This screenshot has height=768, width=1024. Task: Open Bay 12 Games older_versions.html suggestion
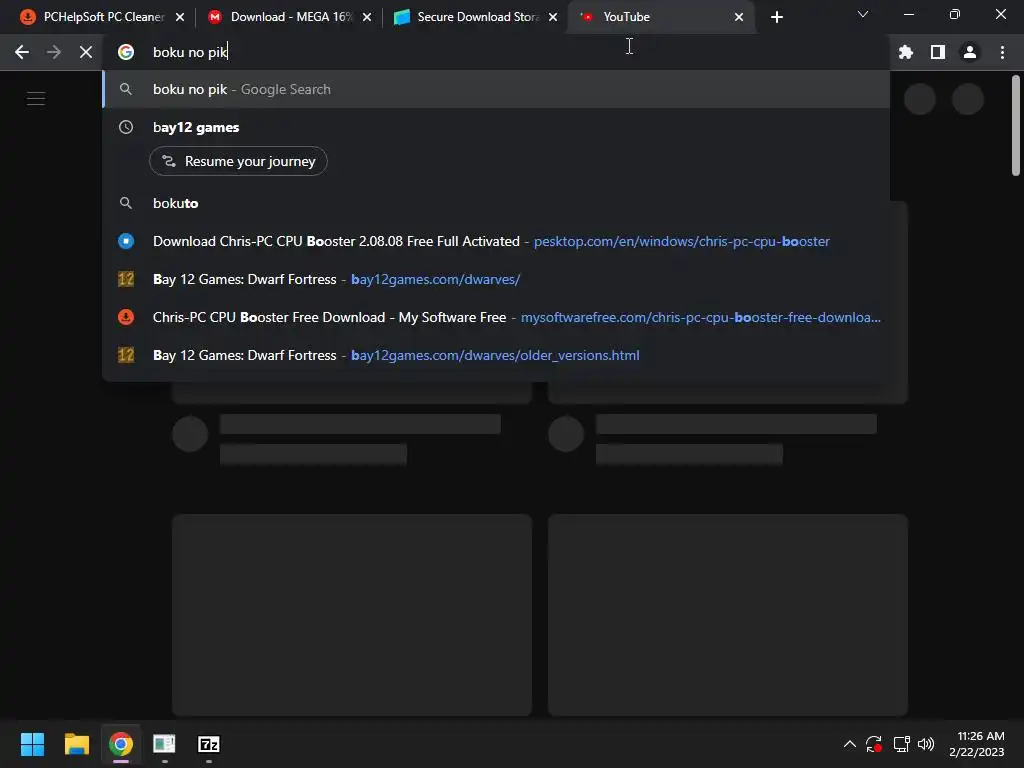pos(496,355)
